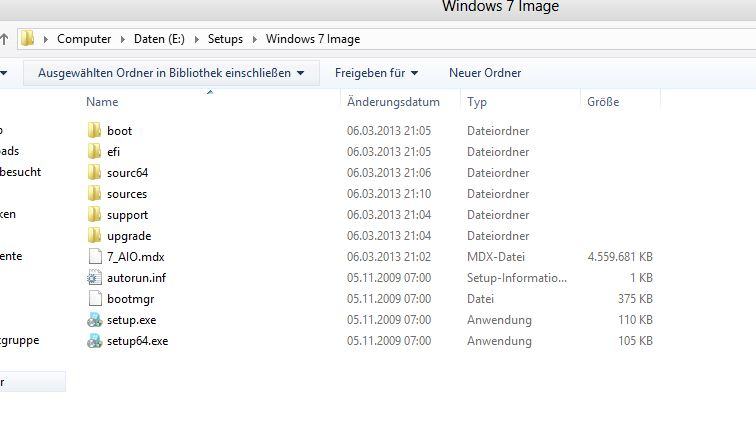Image resolution: width=756 pixels, height=436 pixels.
Task: Select the bootmgr file name
Action: click(131, 299)
